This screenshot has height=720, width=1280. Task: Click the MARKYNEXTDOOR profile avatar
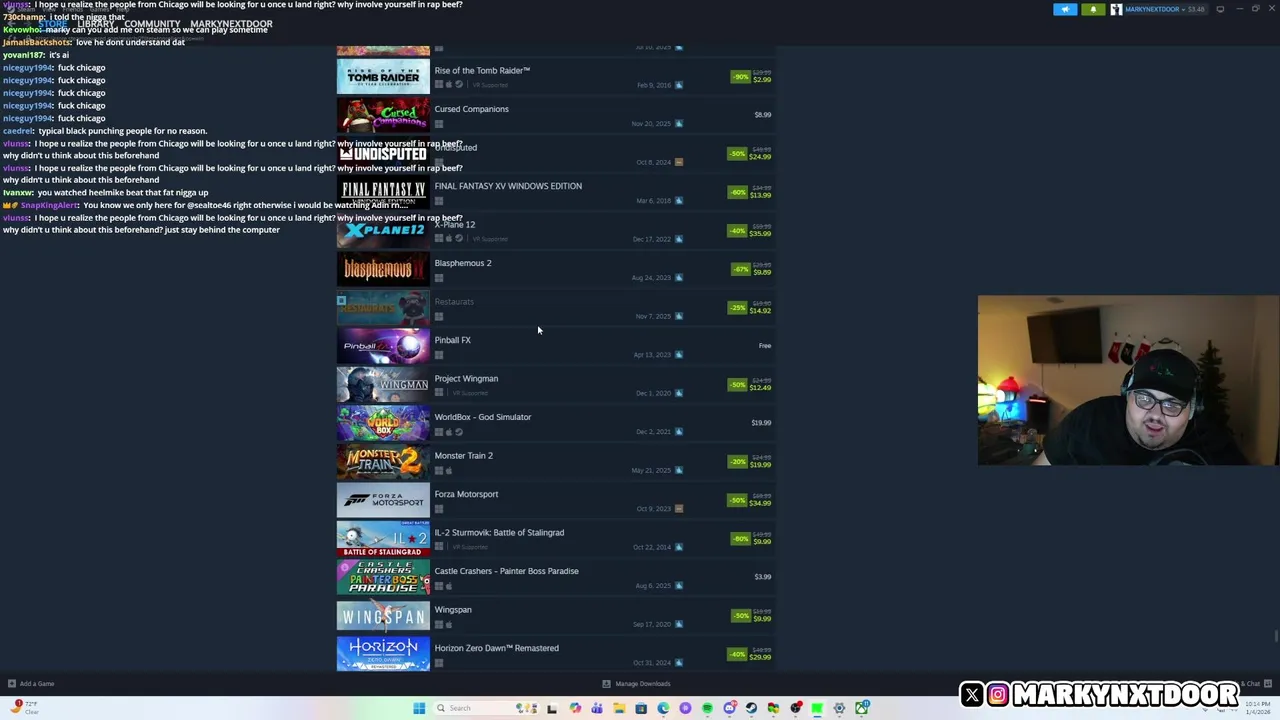[x=1116, y=9]
